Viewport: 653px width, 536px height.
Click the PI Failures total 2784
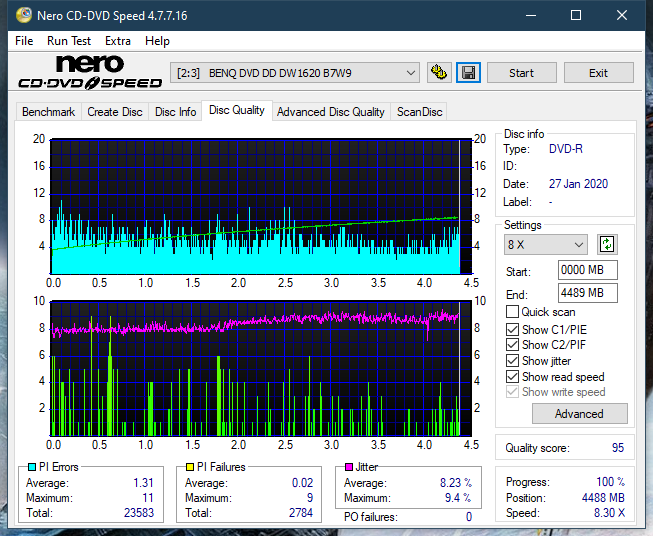click(301, 513)
